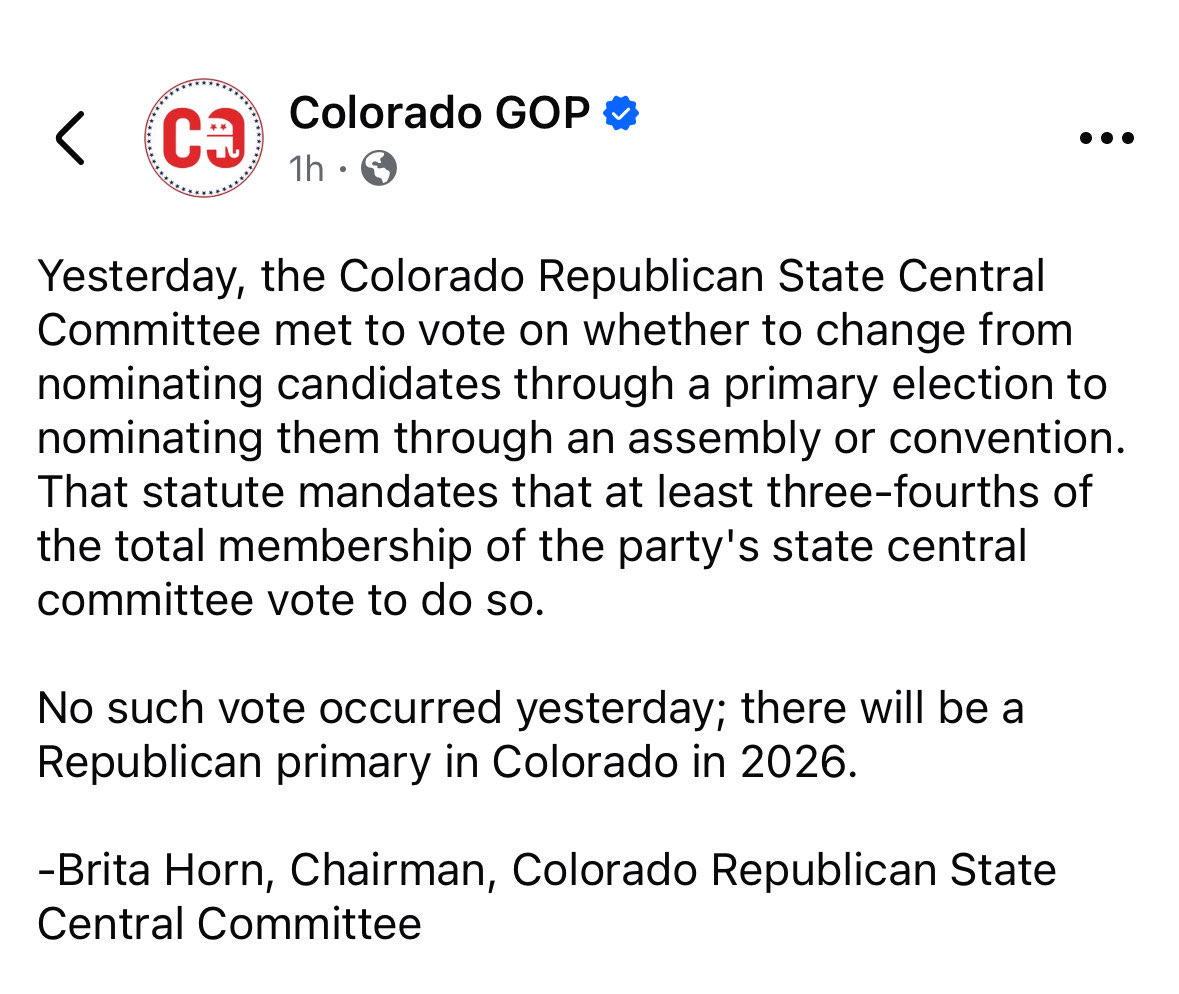Click the "committee vote to do so" line
Screen dimensions: 1179x994
point(290,600)
